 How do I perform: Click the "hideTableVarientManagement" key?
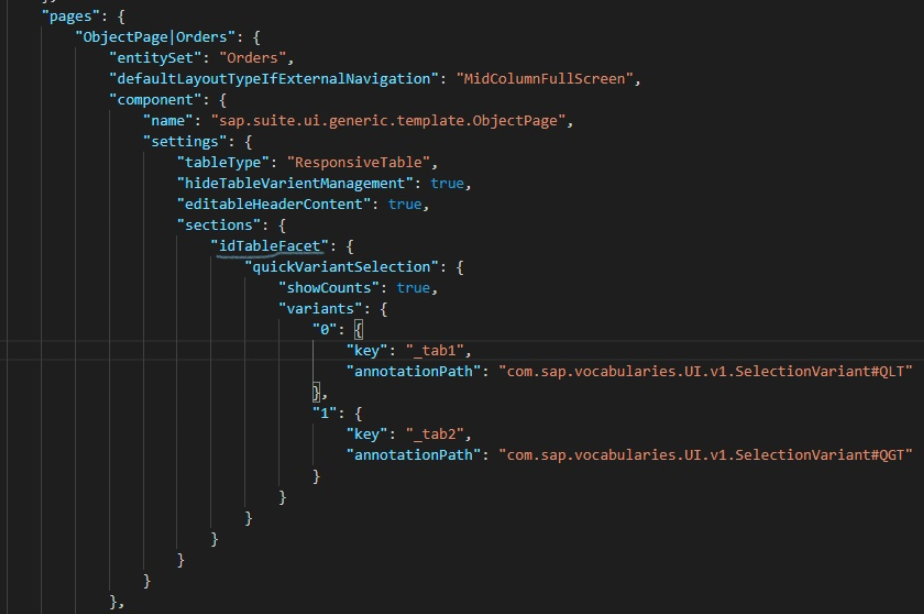pyautogui.click(x=295, y=183)
